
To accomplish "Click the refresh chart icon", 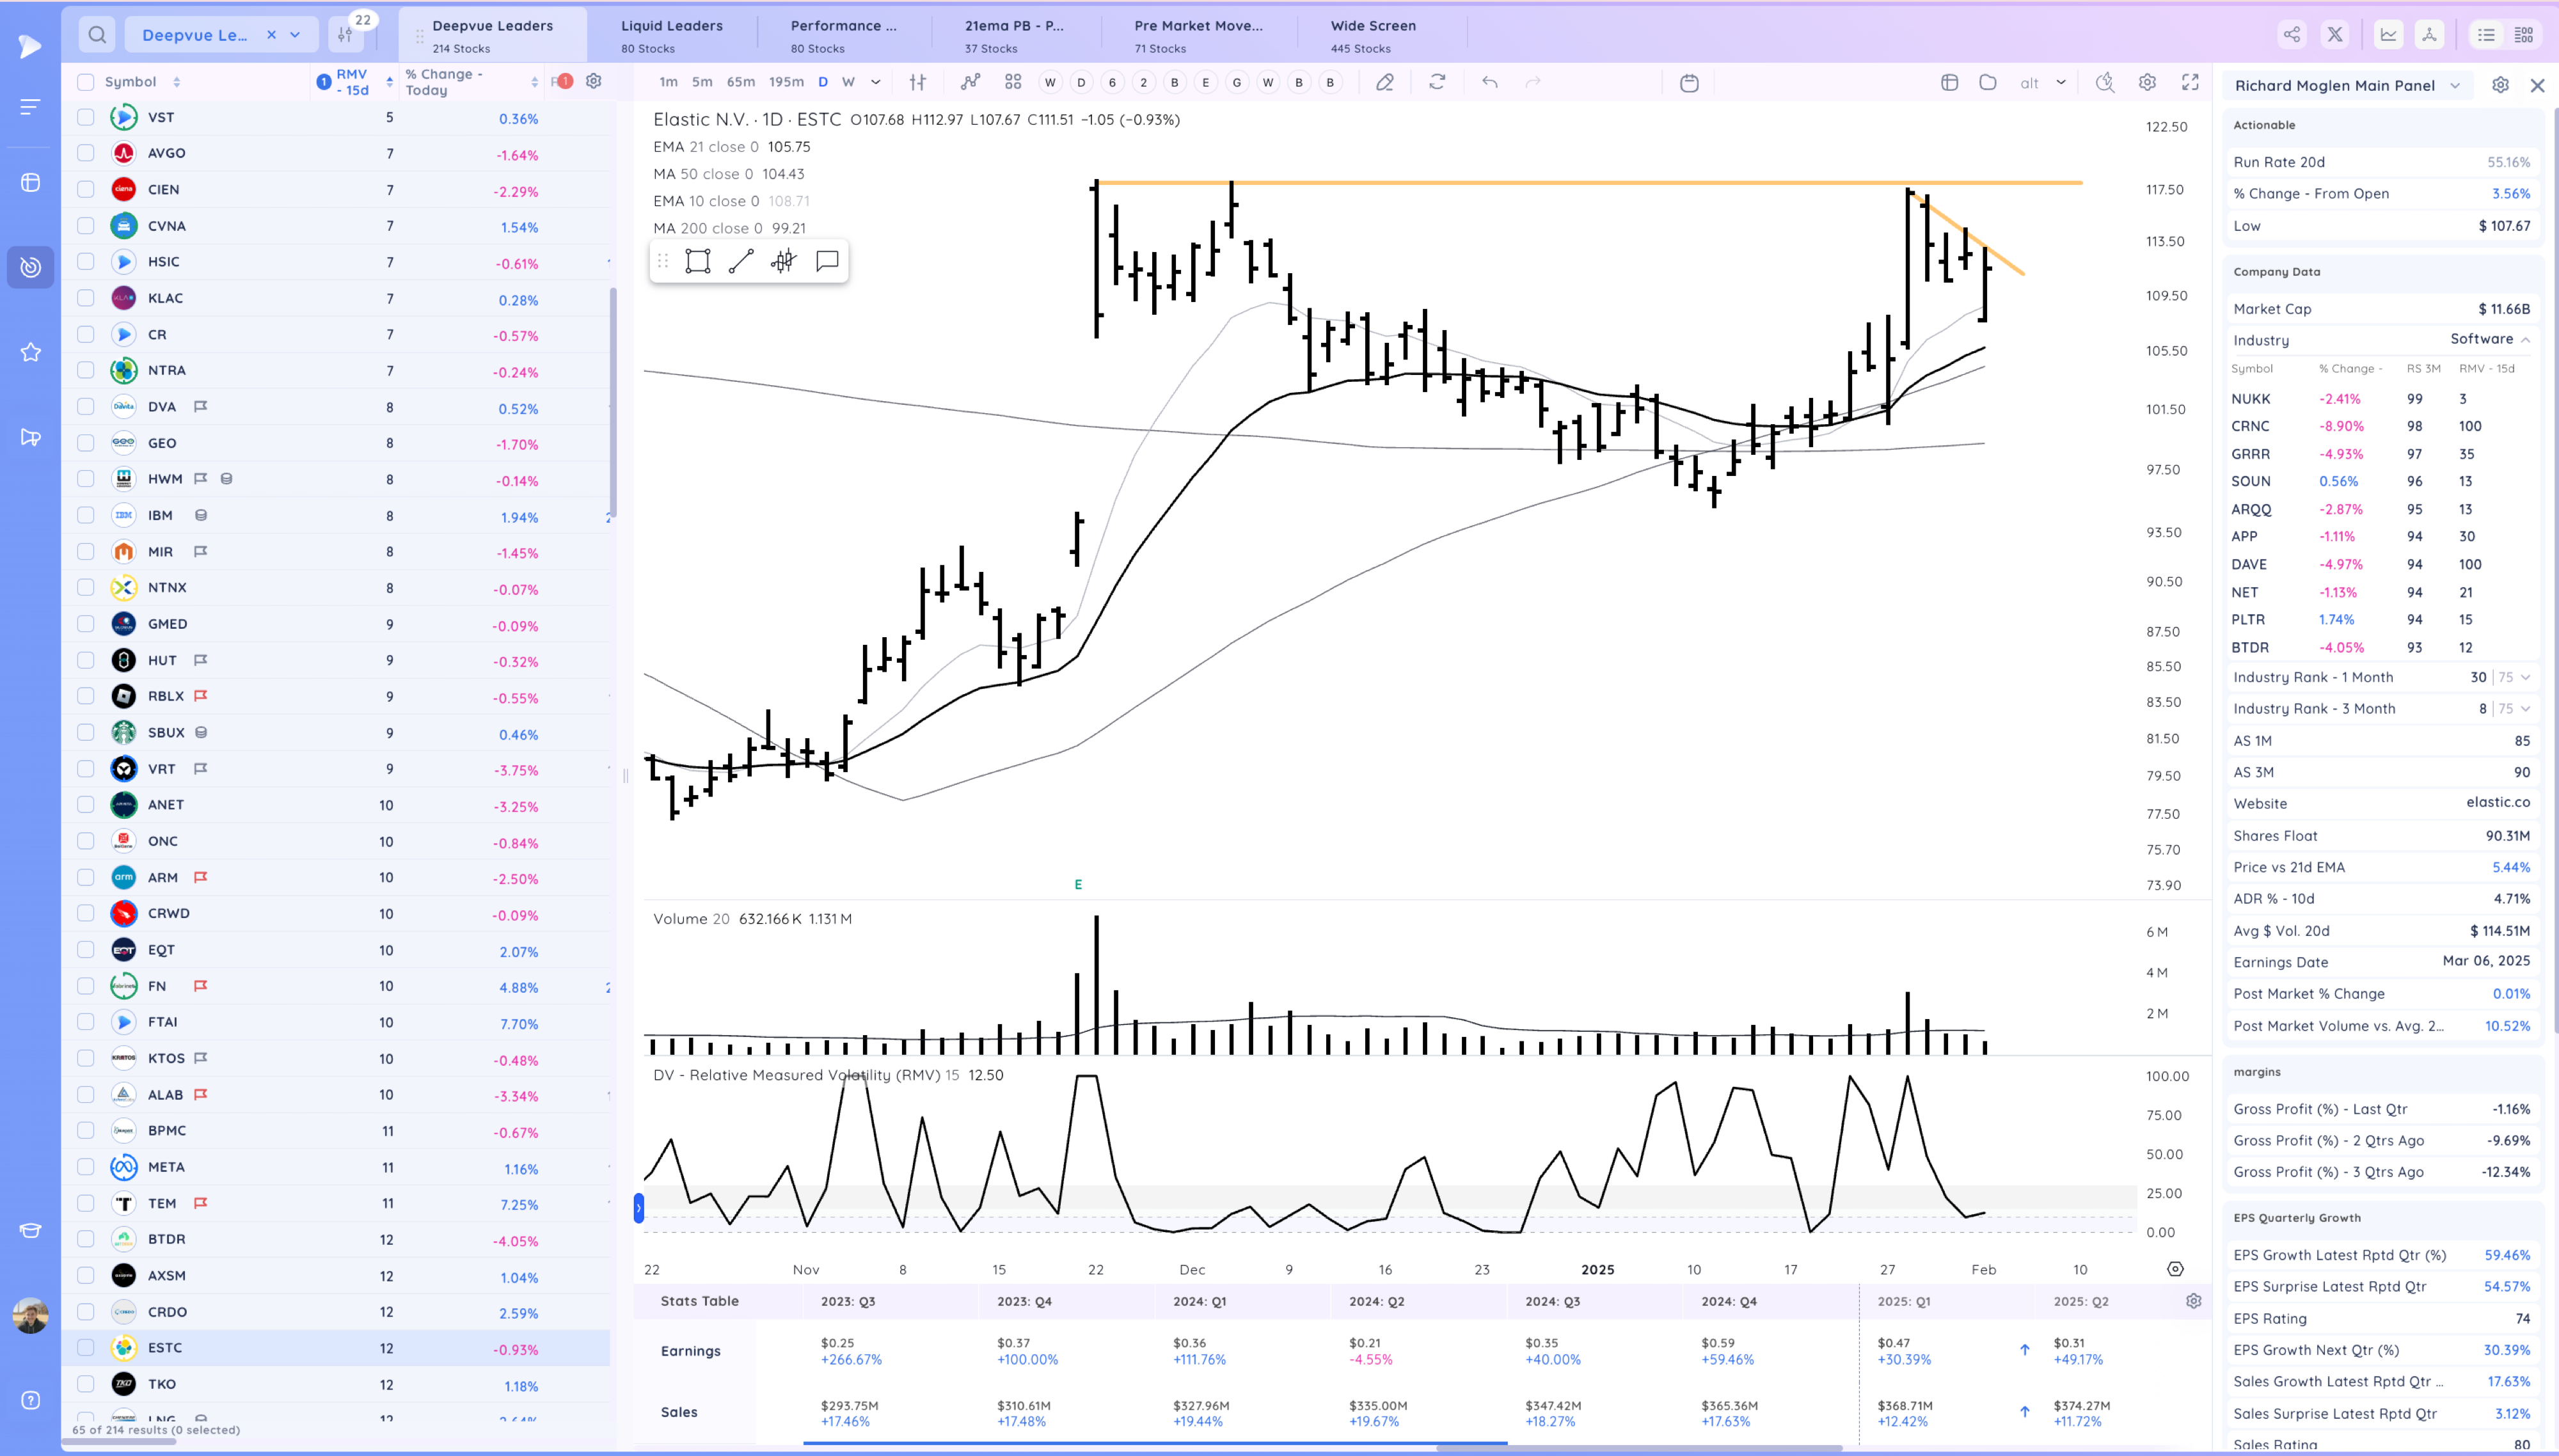I will pyautogui.click(x=1437, y=82).
